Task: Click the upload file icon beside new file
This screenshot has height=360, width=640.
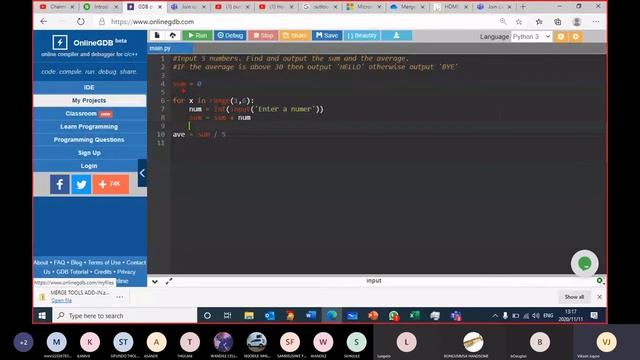Action: (x=173, y=36)
